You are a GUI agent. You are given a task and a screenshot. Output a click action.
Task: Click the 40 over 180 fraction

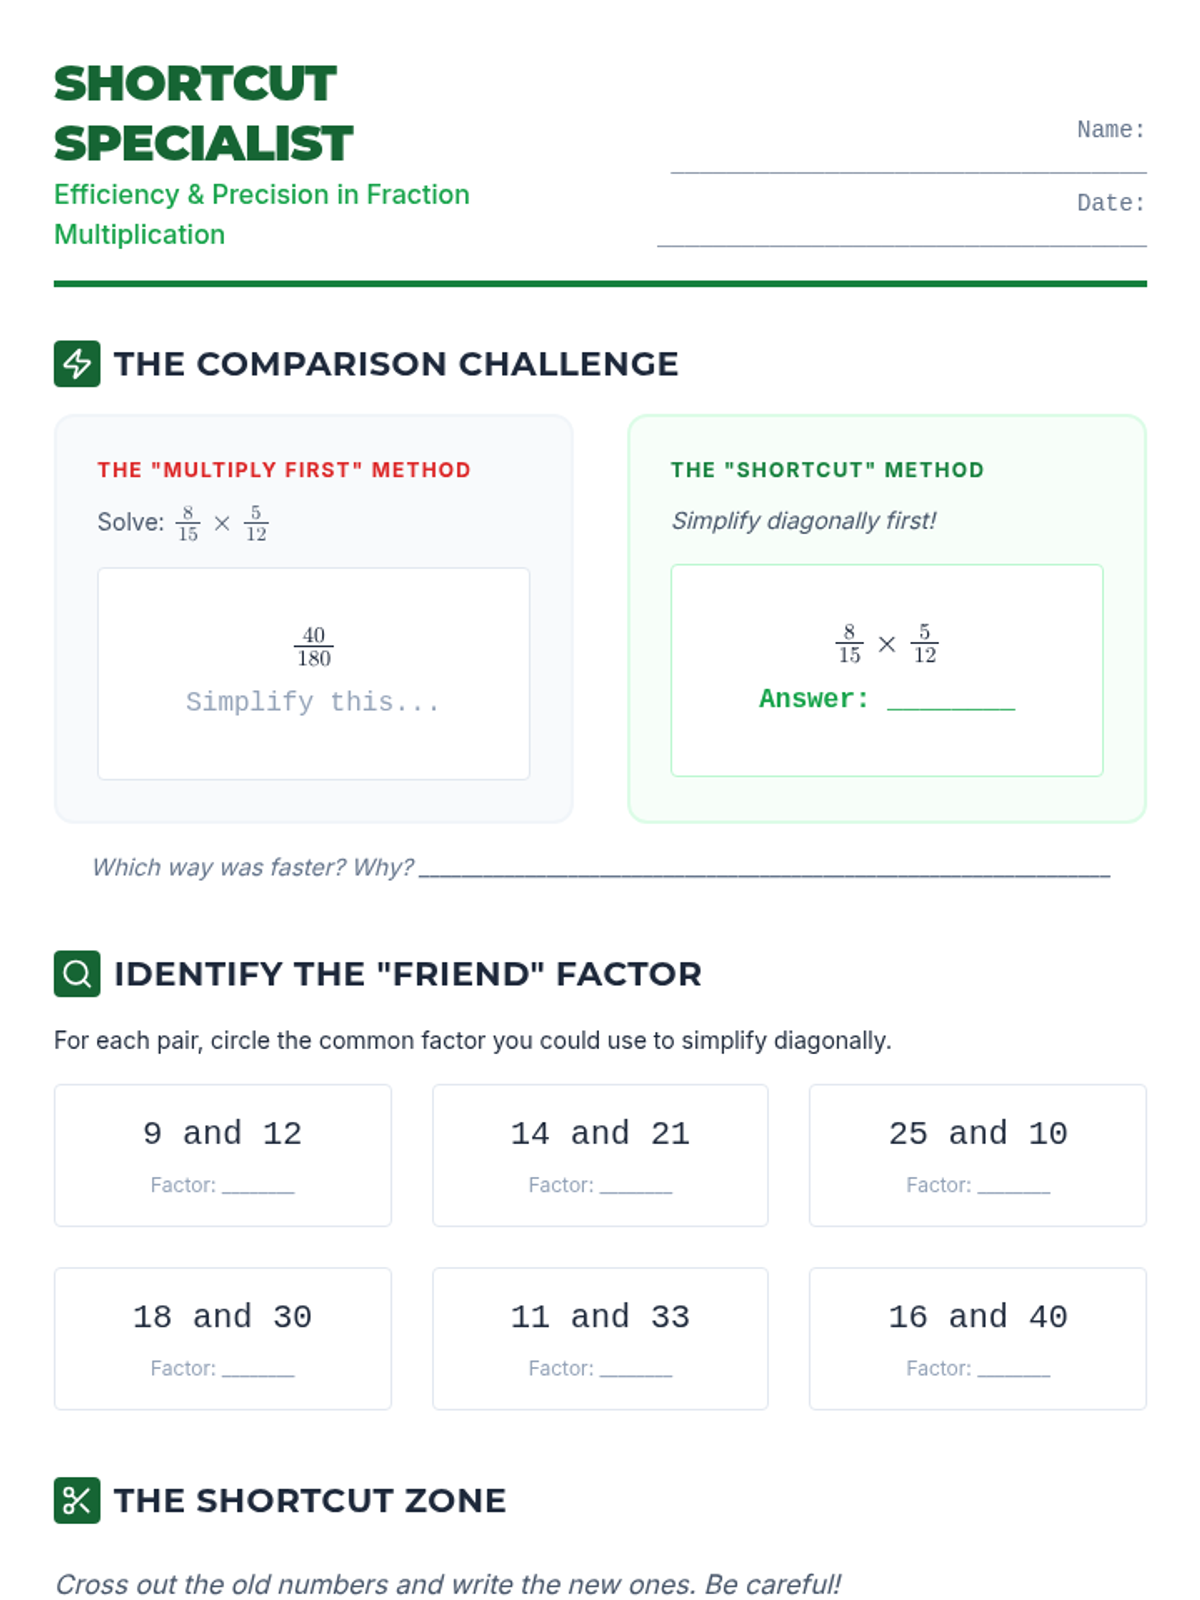point(314,647)
